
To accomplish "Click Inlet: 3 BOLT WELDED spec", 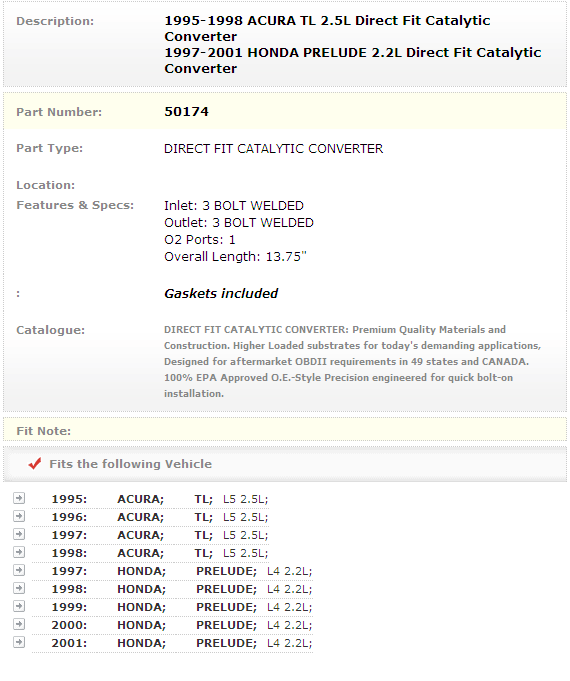I will pos(234,205).
